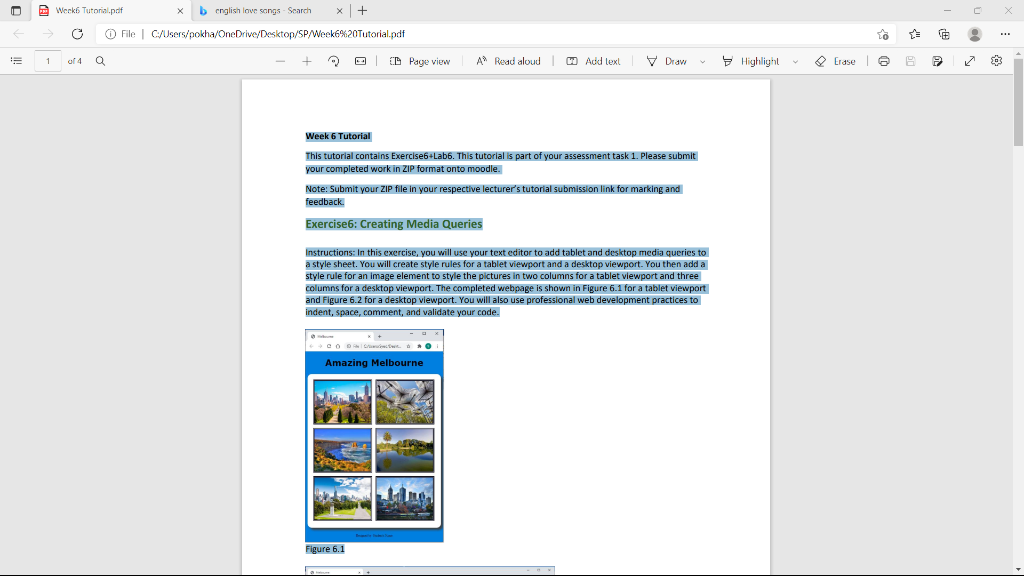Switch to the Week6 Tutorial.pdf tab
The width and height of the screenshot is (1024, 576).
coord(111,10)
